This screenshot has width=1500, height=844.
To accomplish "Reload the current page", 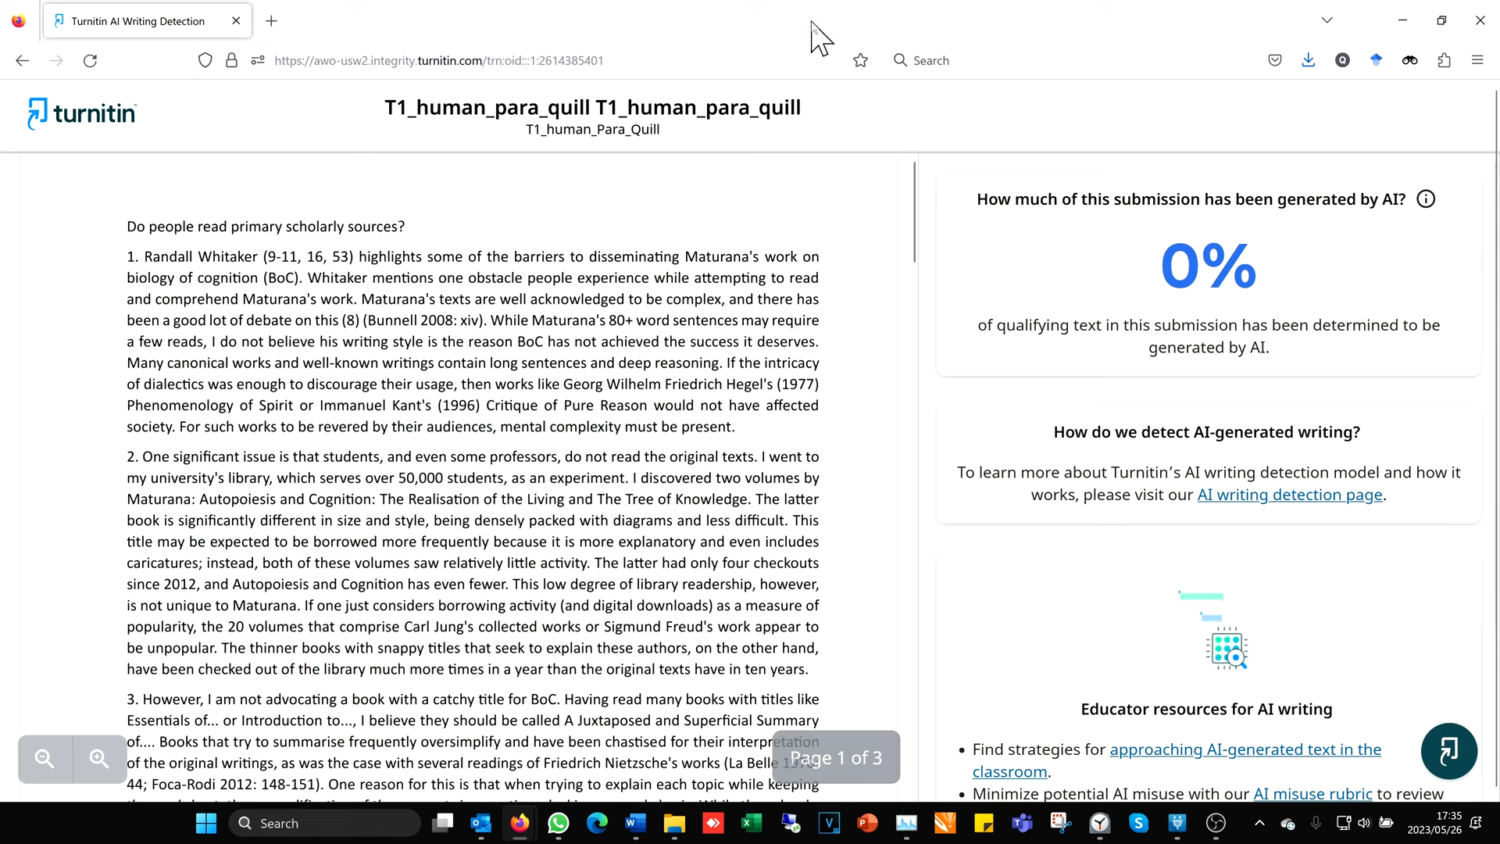I will coord(90,60).
